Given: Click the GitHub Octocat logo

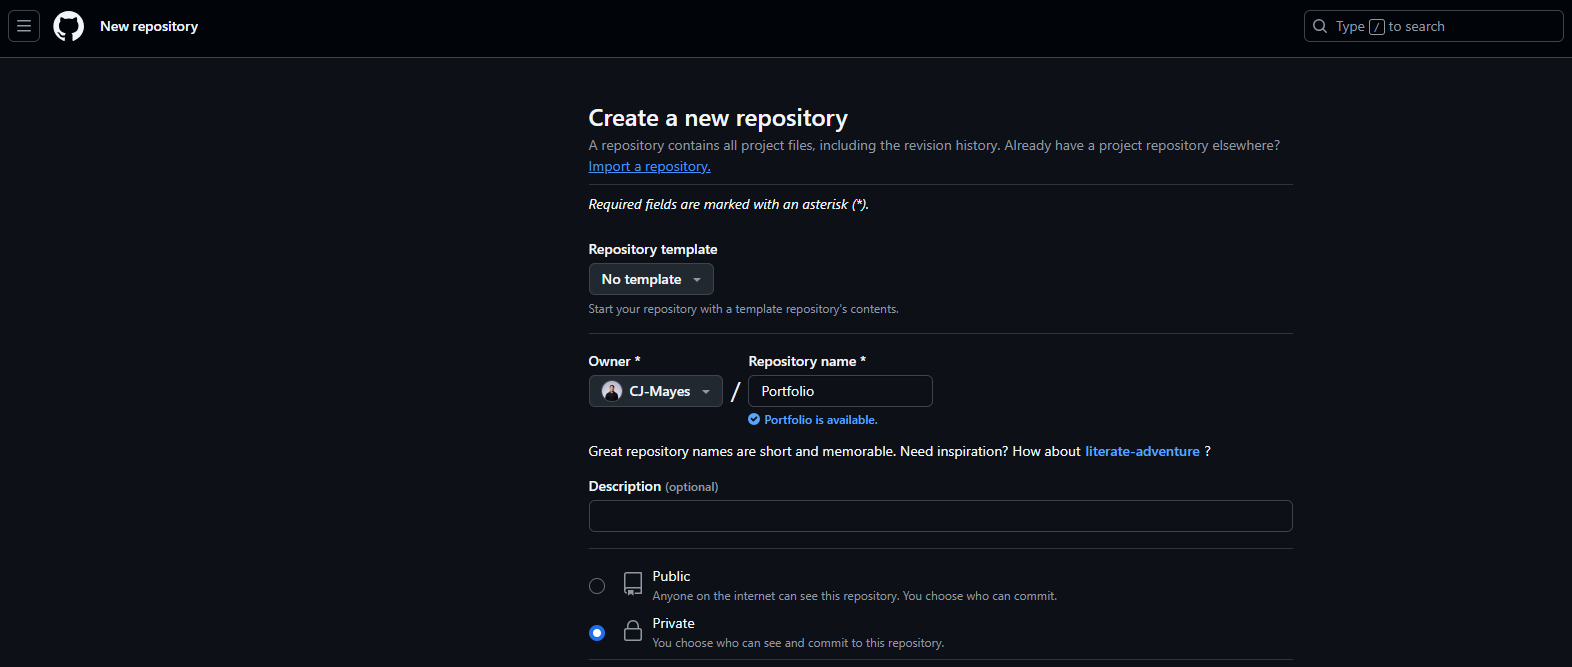Looking at the screenshot, I should tap(69, 26).
